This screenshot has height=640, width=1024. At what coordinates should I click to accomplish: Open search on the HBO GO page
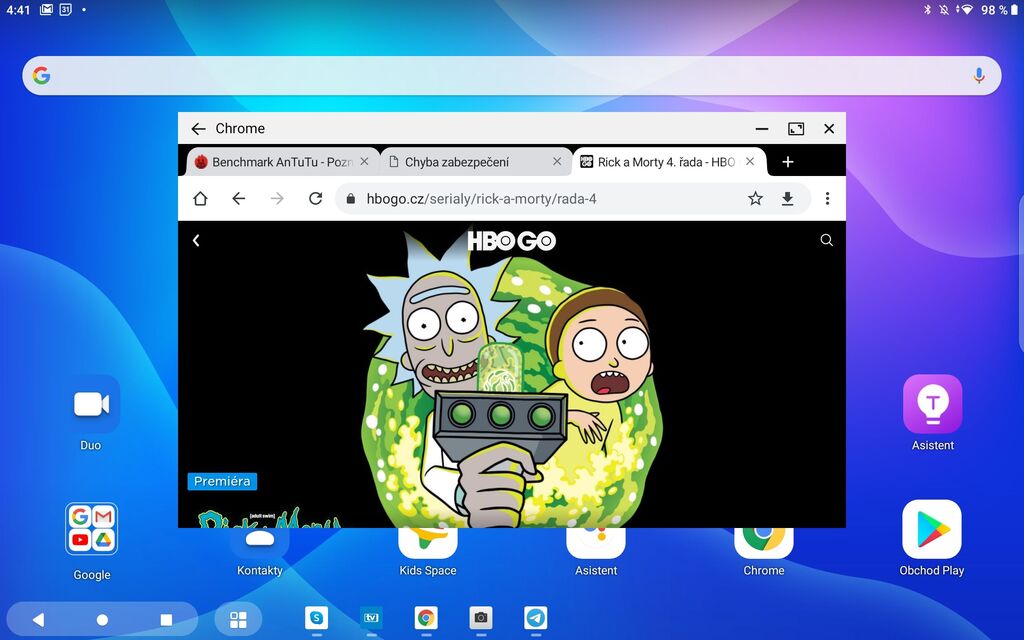826,240
